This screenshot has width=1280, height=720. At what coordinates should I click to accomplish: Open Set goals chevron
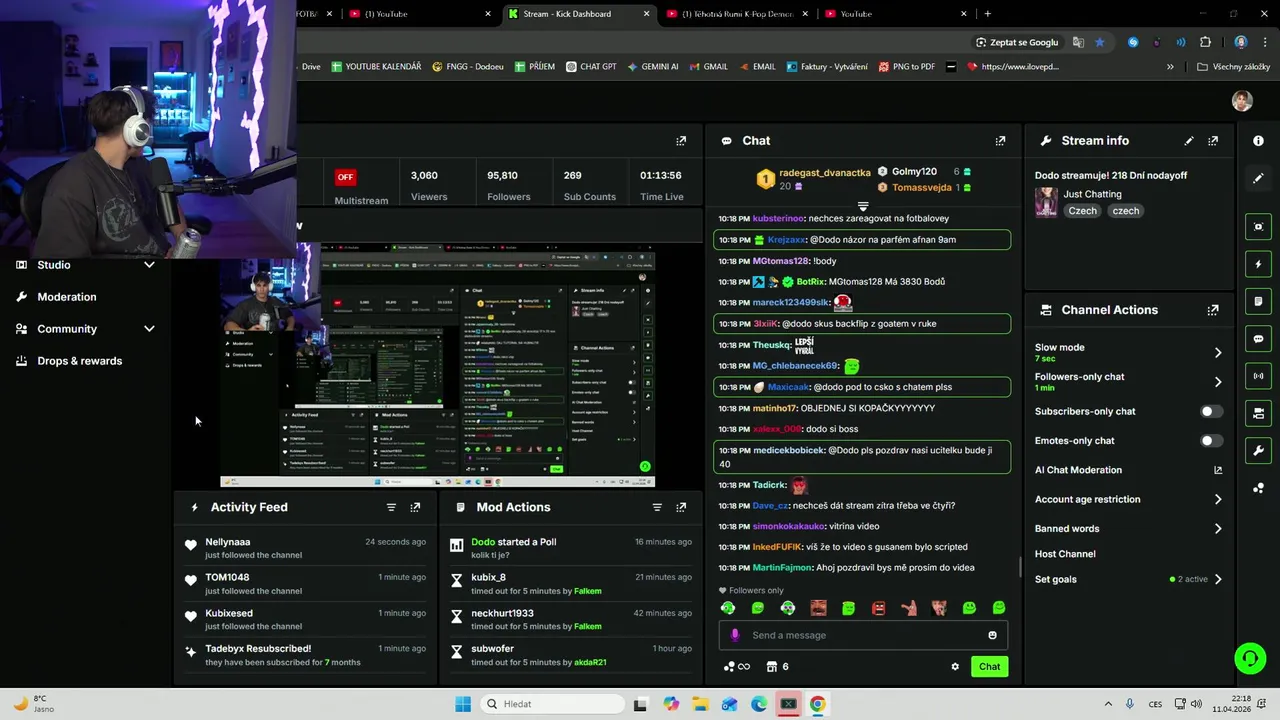[1218, 579]
